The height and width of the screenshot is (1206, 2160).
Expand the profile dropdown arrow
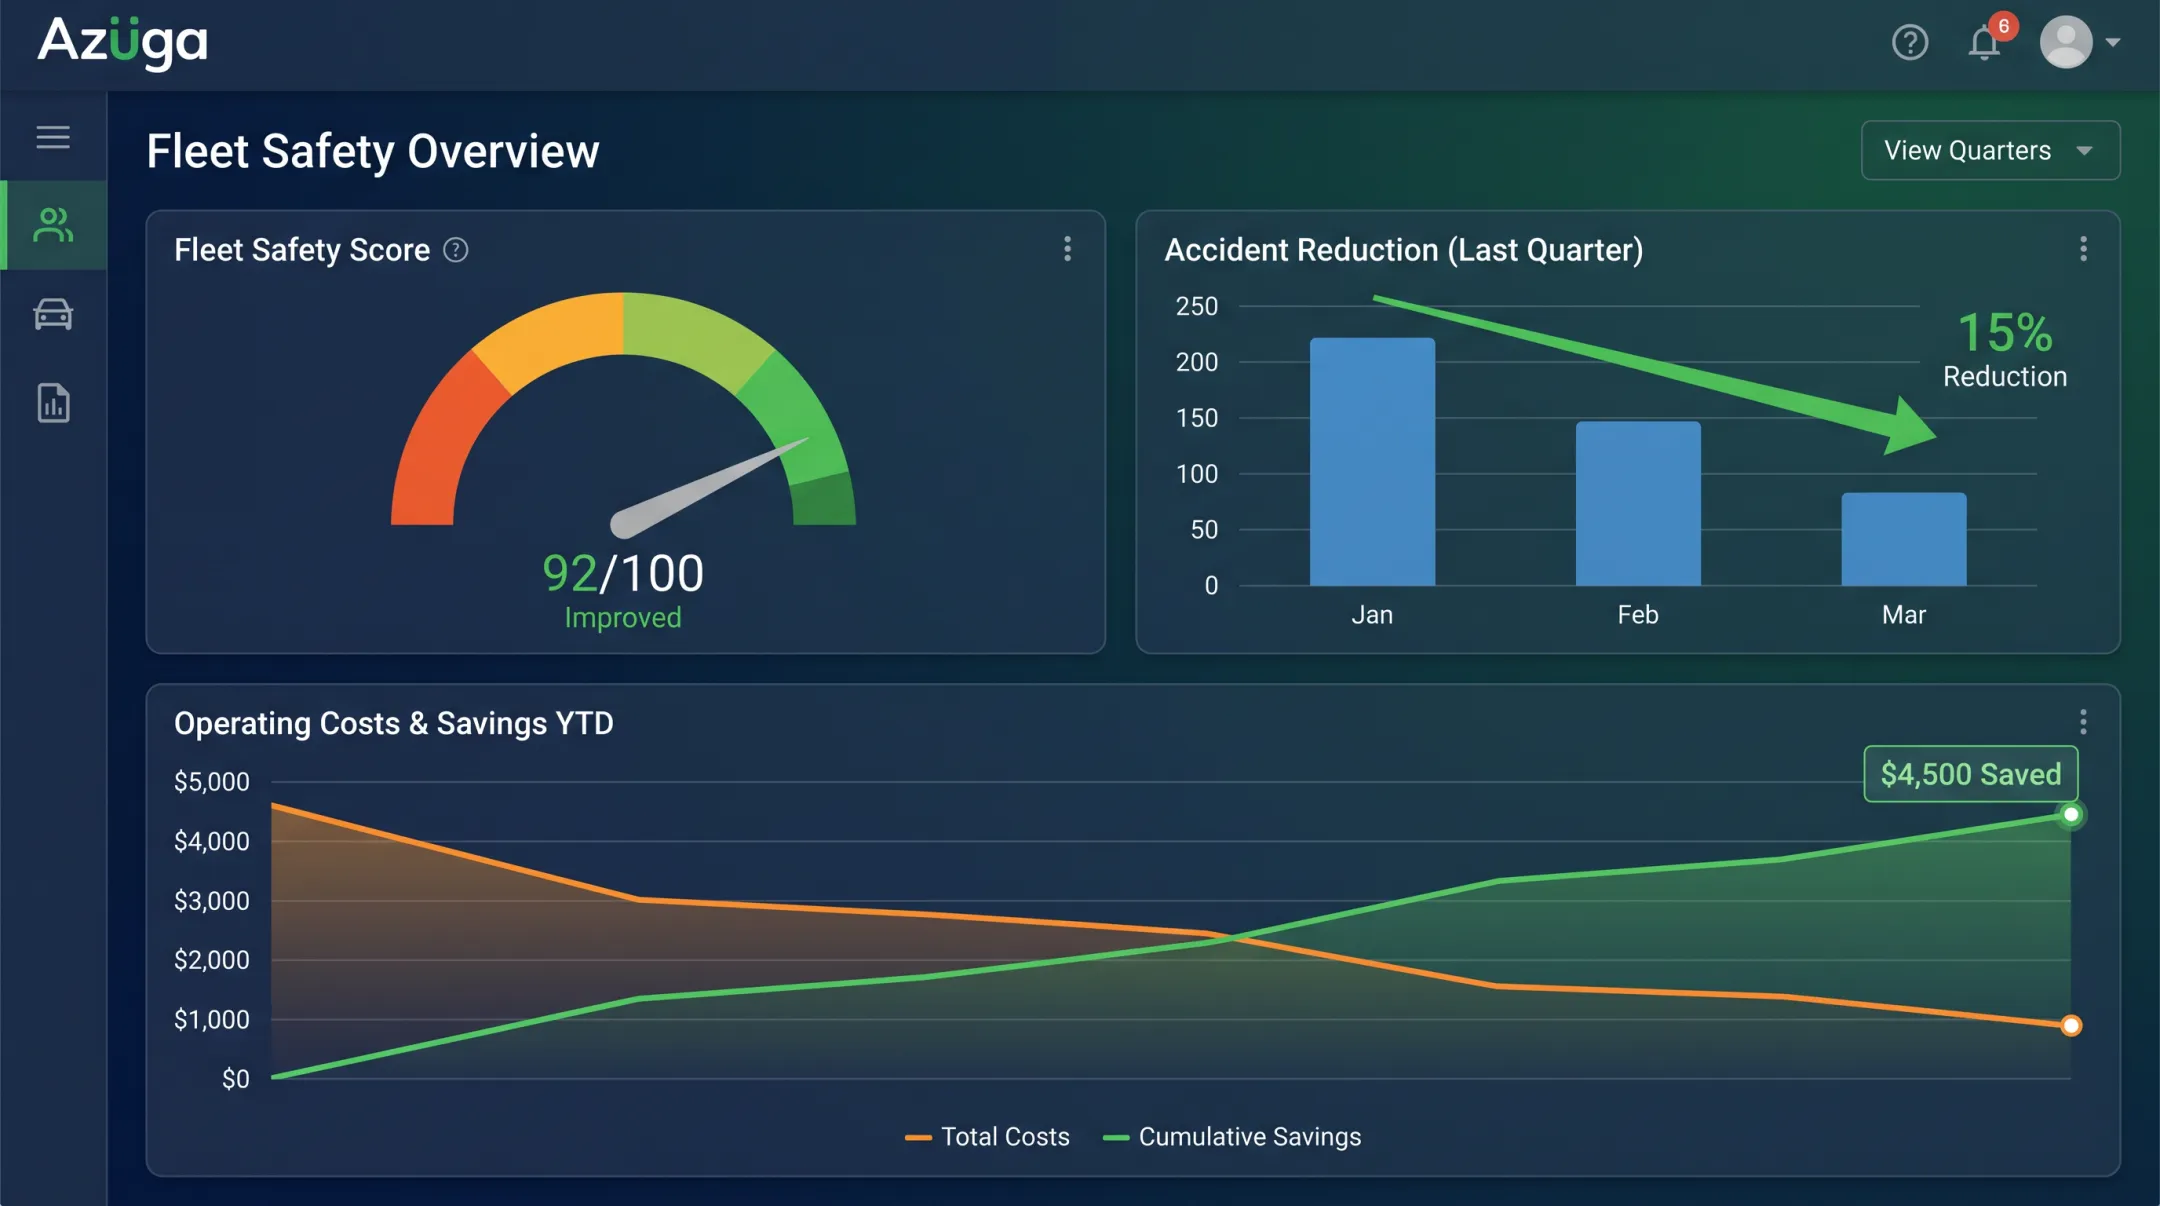[x=2113, y=42]
